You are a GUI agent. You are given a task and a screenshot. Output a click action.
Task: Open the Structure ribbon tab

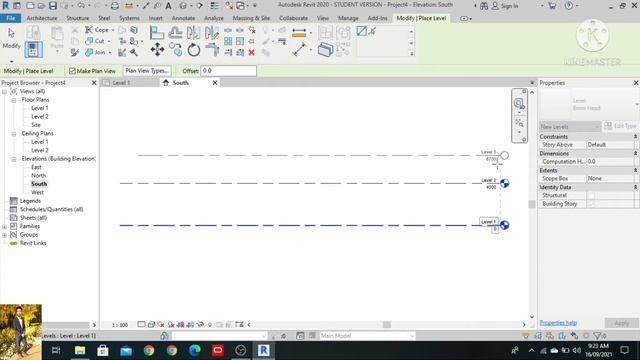[x=78, y=18]
